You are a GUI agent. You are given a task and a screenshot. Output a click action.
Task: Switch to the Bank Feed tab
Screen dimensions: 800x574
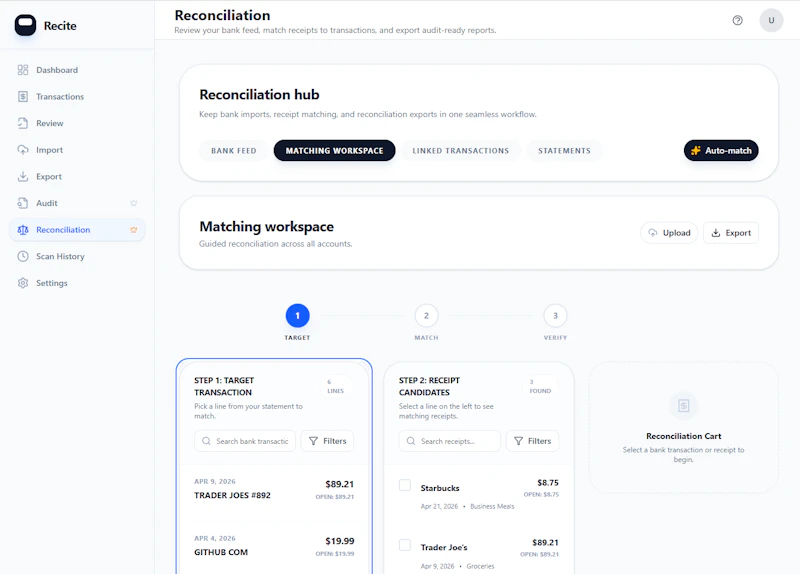point(234,151)
